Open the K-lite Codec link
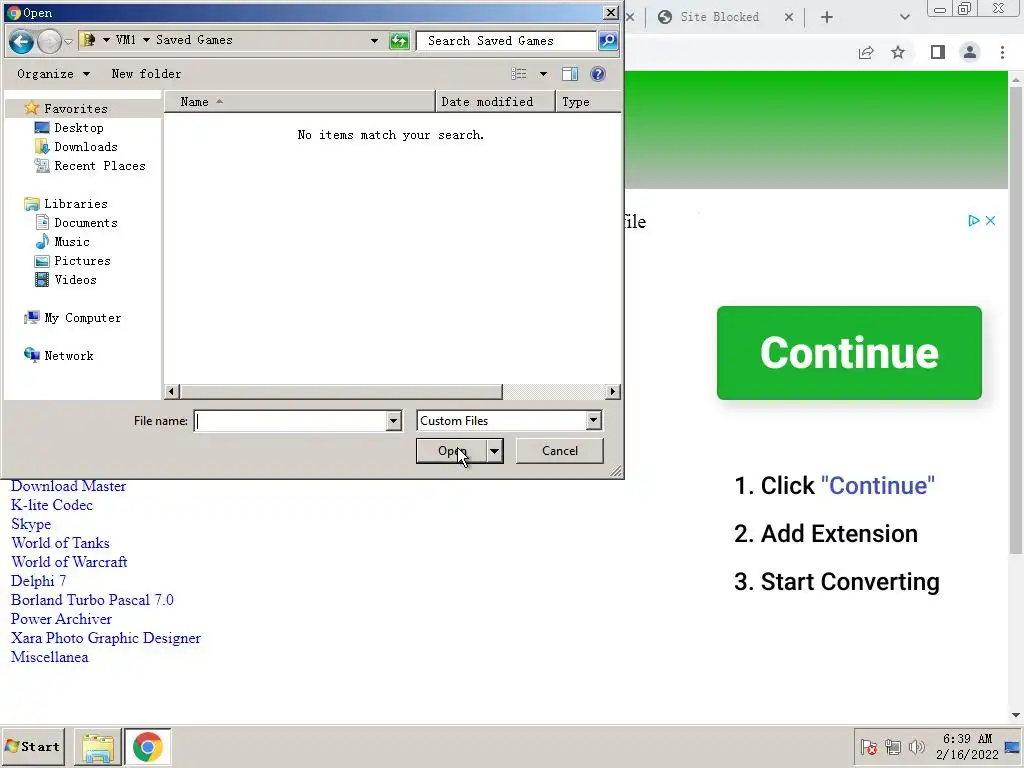Screen dimensions: 1024x768 pyautogui.click(x=52, y=505)
